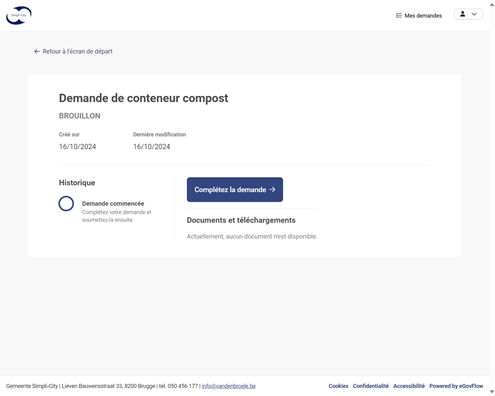The image size is (495, 396).
Task: Click Documents et téléchargements heading
Action: [x=241, y=220]
